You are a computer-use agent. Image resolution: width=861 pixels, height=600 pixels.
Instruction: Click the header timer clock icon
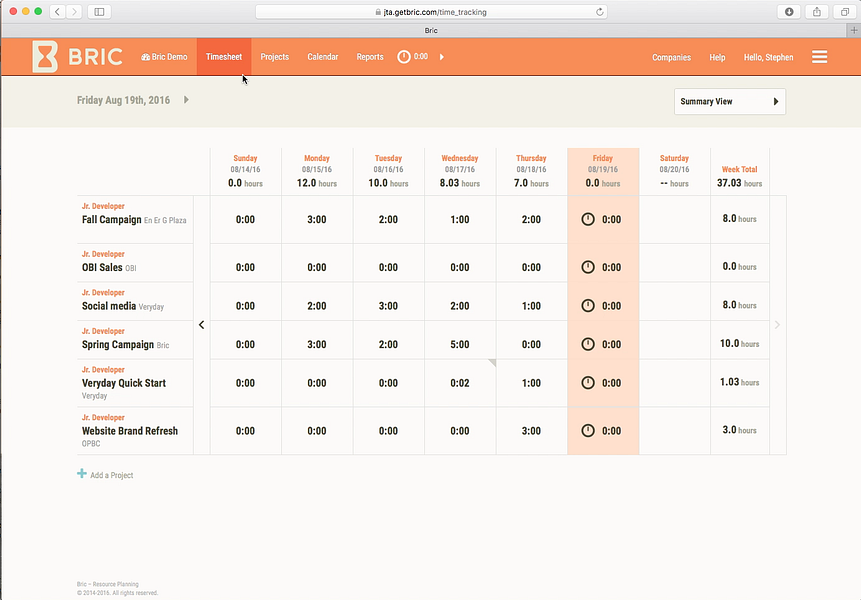pos(404,57)
